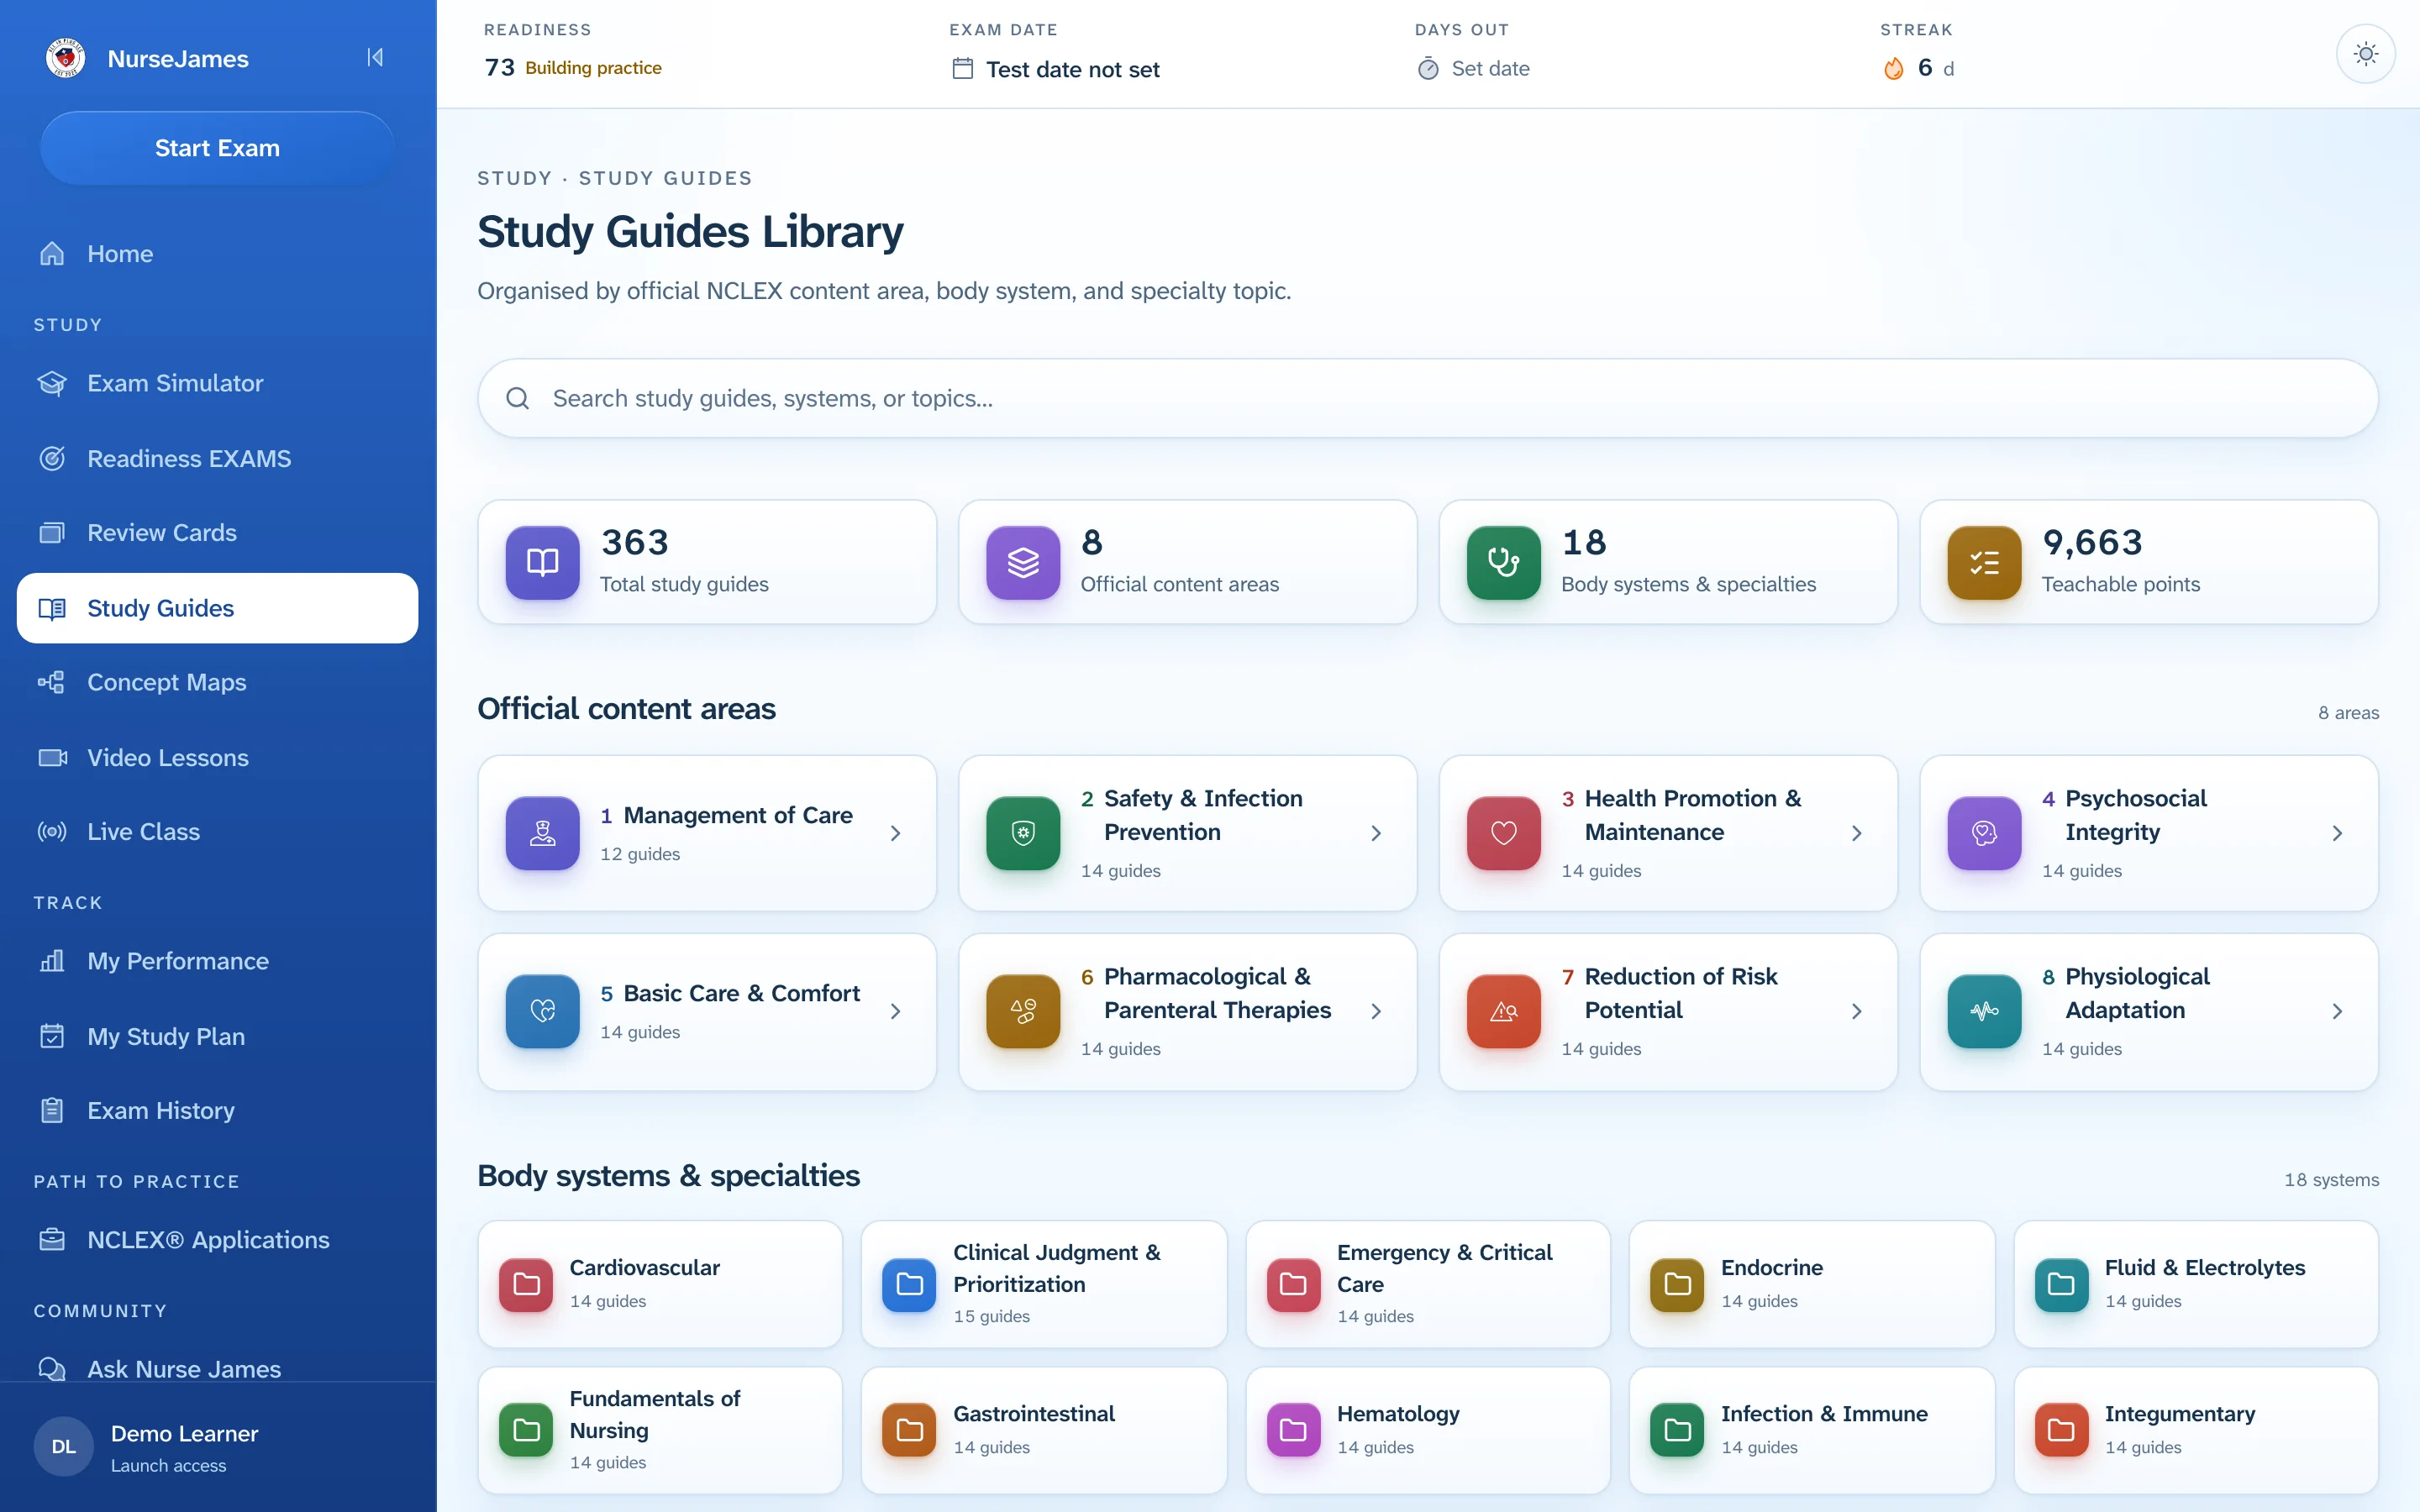Click the Health Promotion heart icon
This screenshot has width=2420, height=1512.
tap(1503, 833)
